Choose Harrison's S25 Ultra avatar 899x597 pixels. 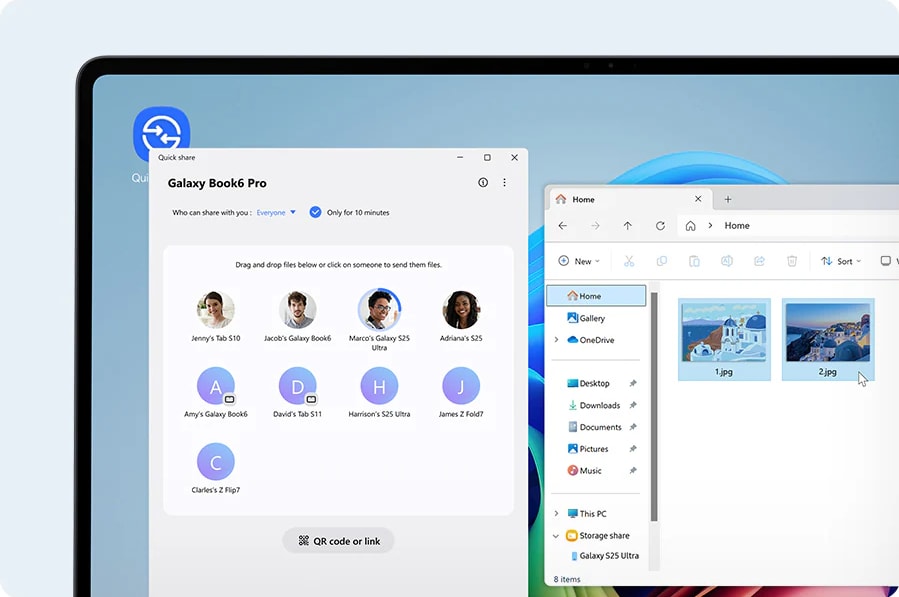pos(379,386)
